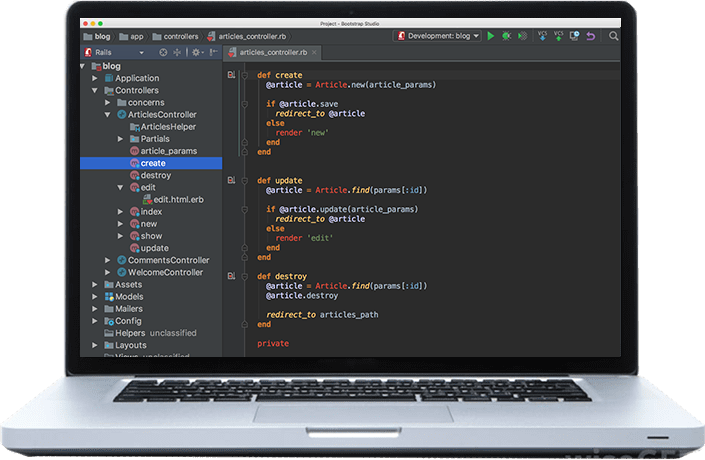
Task: Click the controllers breadcrumb in navigation bar
Action: [179, 36]
